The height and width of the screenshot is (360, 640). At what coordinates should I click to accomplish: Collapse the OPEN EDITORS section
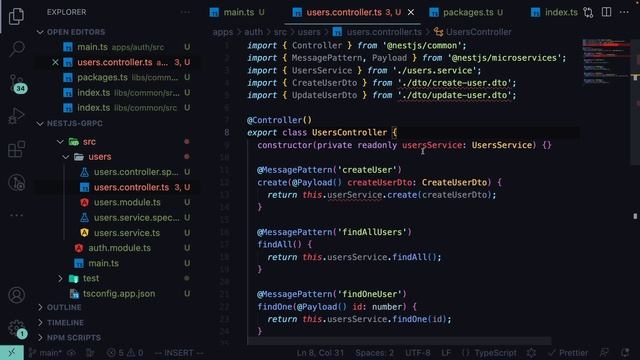click(76, 32)
